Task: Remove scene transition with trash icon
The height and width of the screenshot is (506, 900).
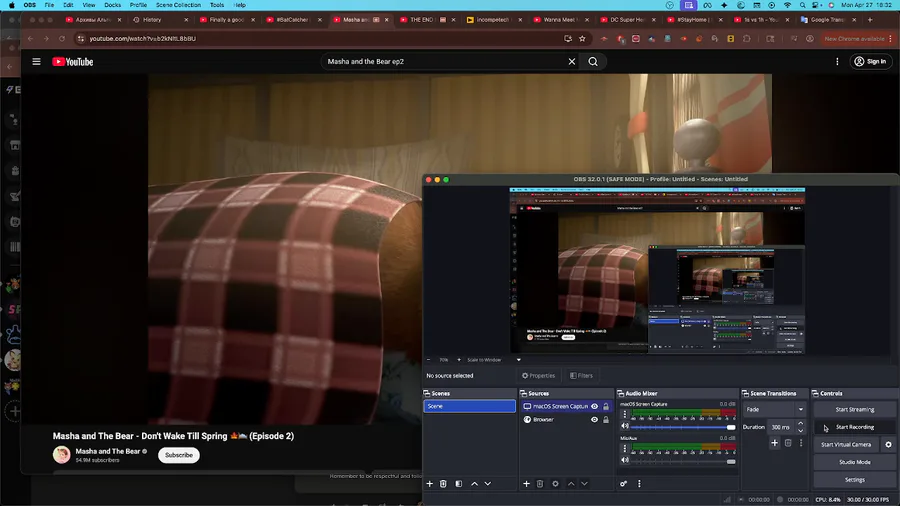Action: tap(788, 443)
